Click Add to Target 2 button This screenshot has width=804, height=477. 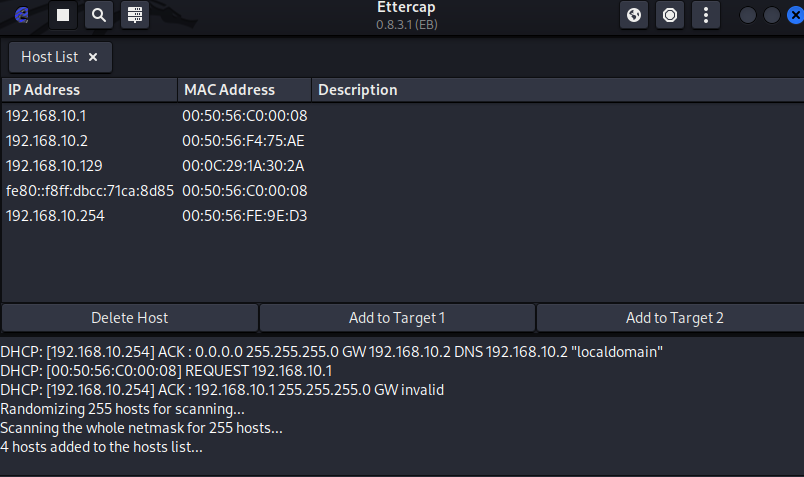click(x=671, y=318)
